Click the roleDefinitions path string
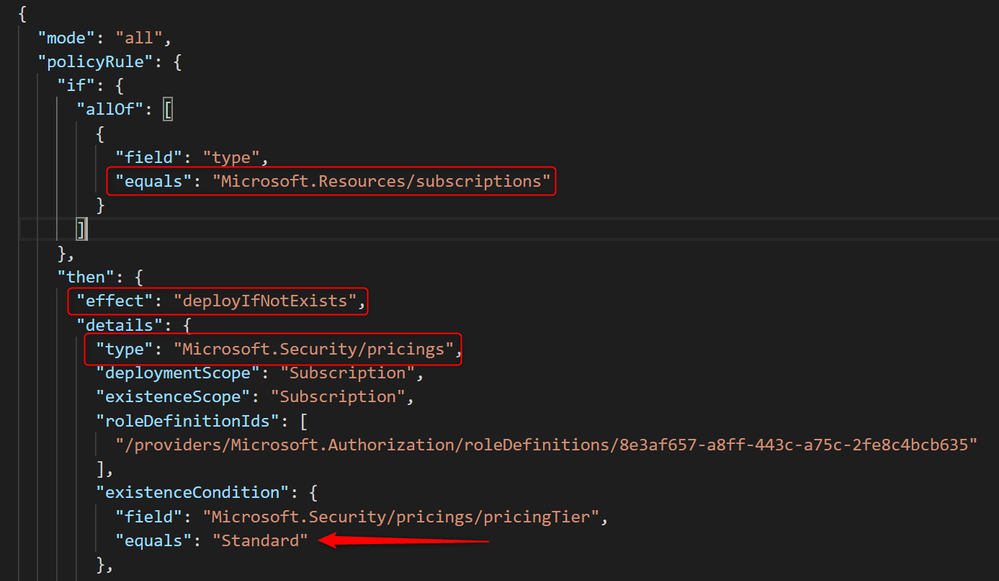 click(546, 445)
